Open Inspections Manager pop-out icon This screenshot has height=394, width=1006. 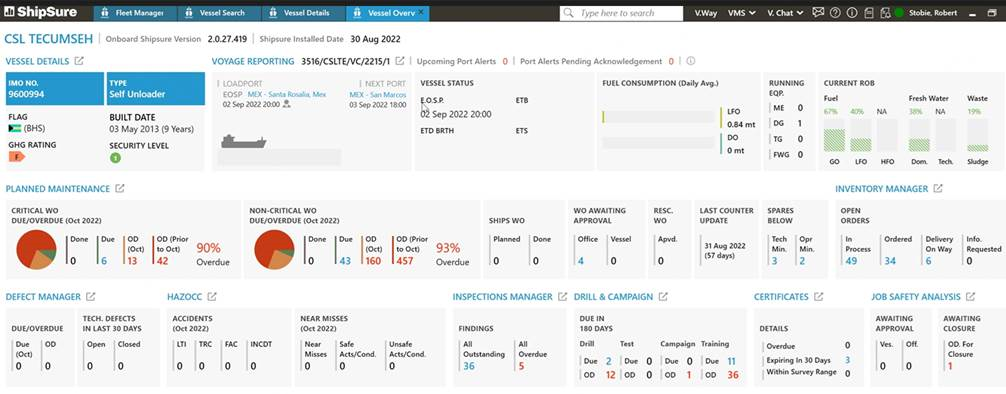pos(562,296)
